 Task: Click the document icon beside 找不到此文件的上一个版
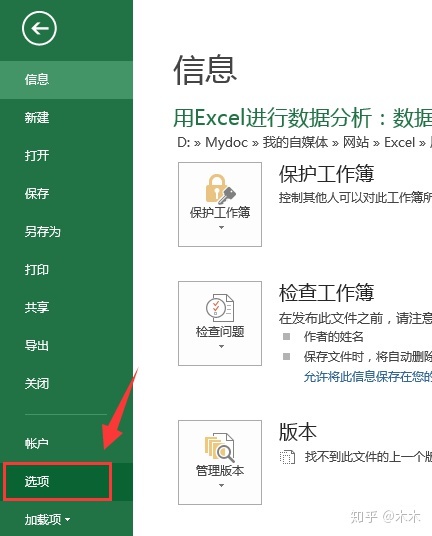click(x=287, y=457)
